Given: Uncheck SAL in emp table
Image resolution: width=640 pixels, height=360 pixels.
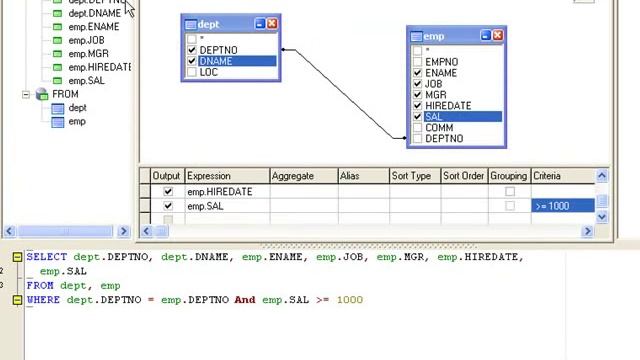Looking at the screenshot, I should [417, 117].
